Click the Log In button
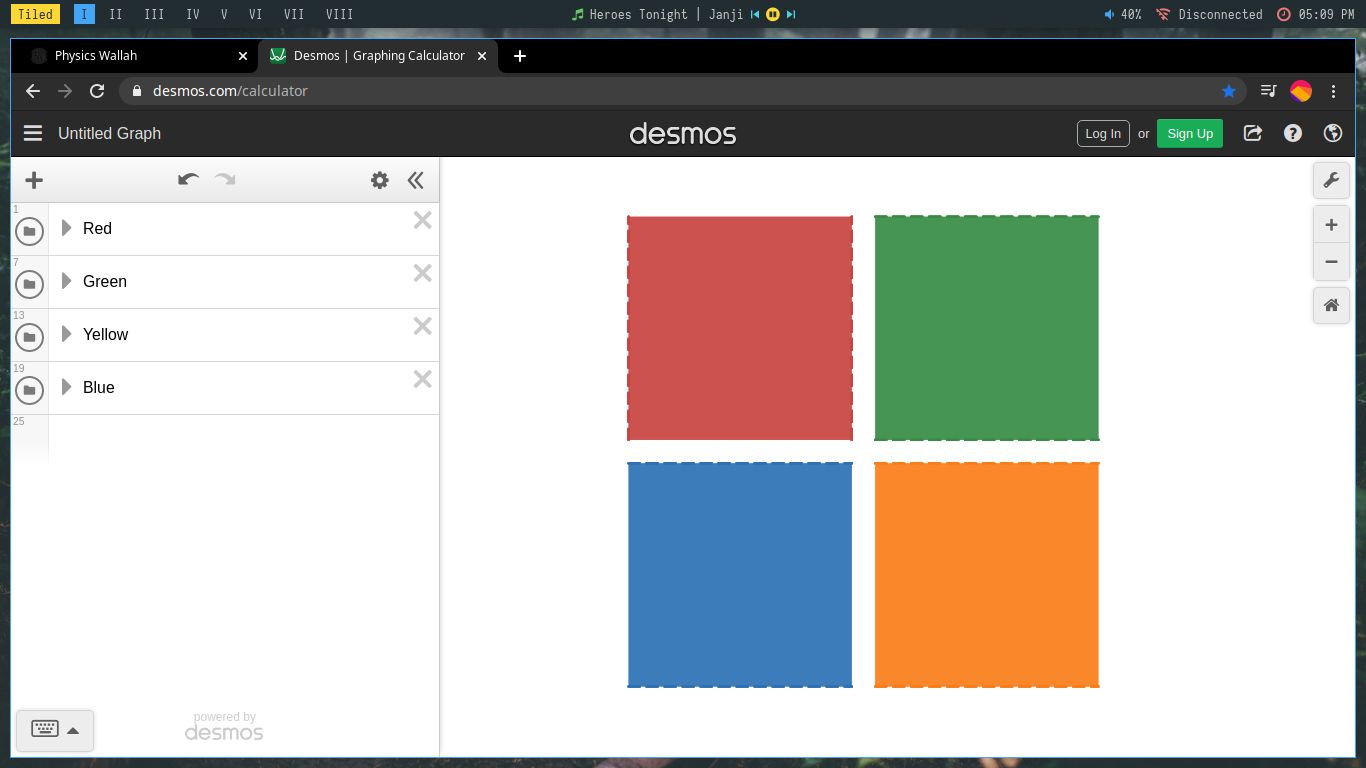This screenshot has height=768, width=1366. click(1103, 133)
